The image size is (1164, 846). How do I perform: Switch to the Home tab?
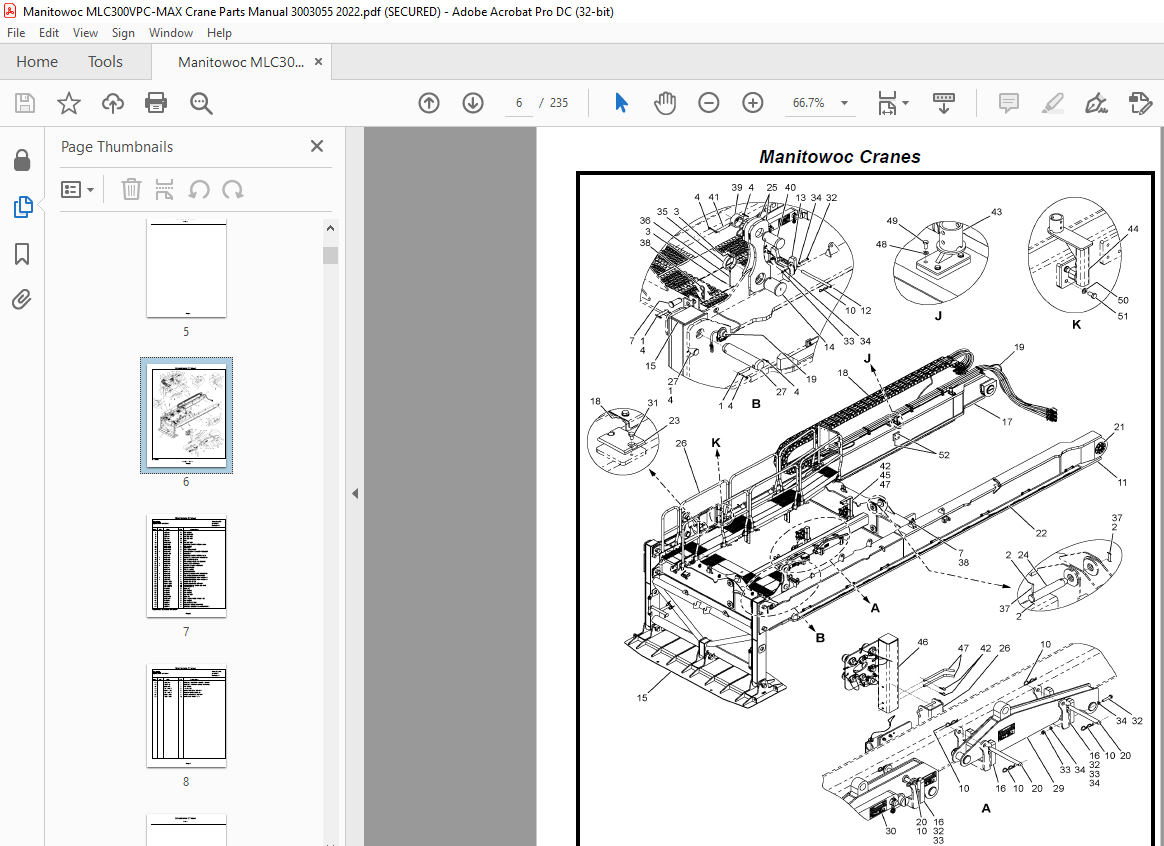tap(37, 62)
